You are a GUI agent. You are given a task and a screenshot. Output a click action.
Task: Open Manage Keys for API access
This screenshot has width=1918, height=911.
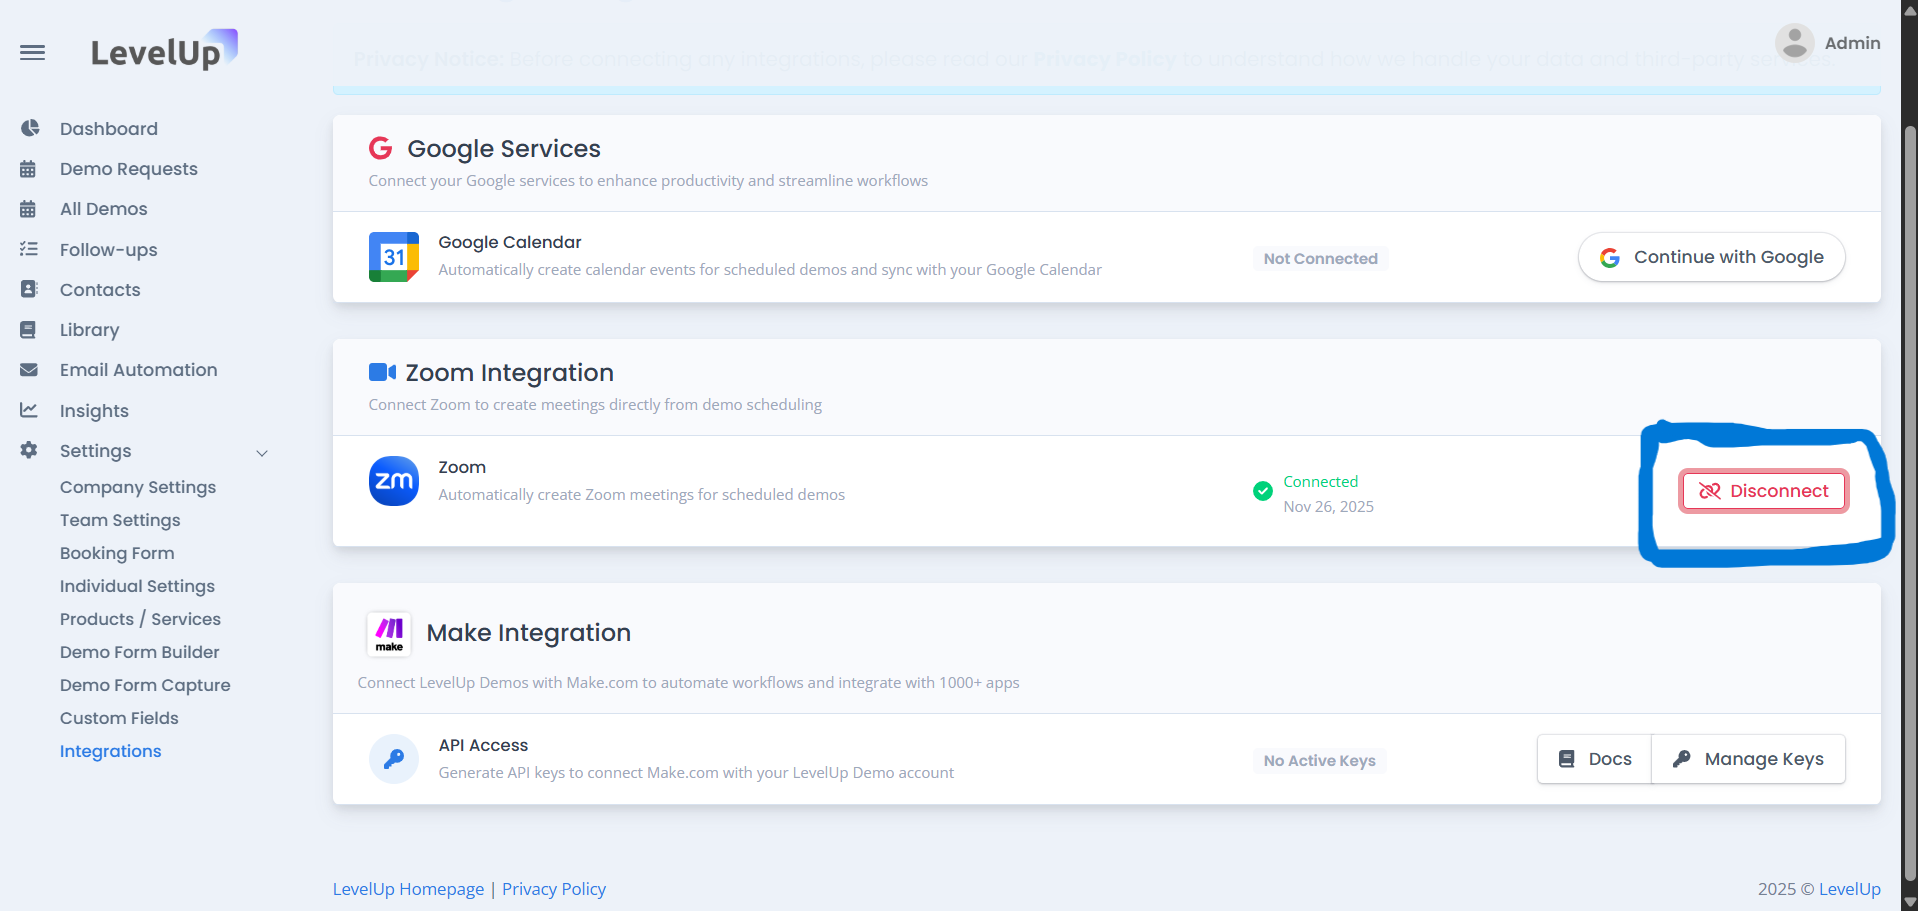coord(1748,759)
